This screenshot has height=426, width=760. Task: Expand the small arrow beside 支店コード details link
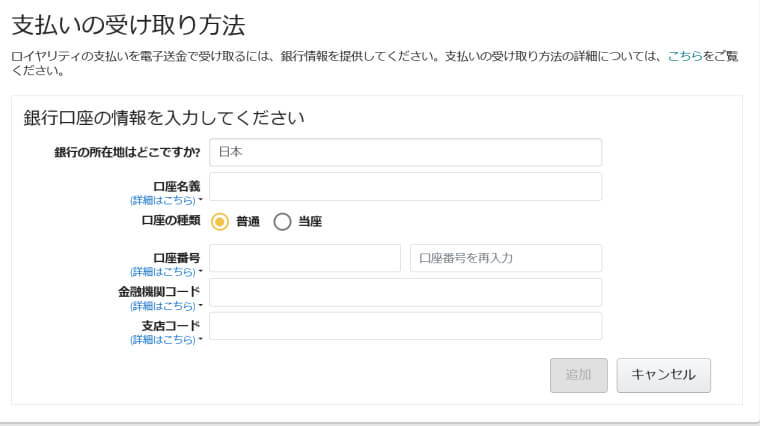coord(201,339)
